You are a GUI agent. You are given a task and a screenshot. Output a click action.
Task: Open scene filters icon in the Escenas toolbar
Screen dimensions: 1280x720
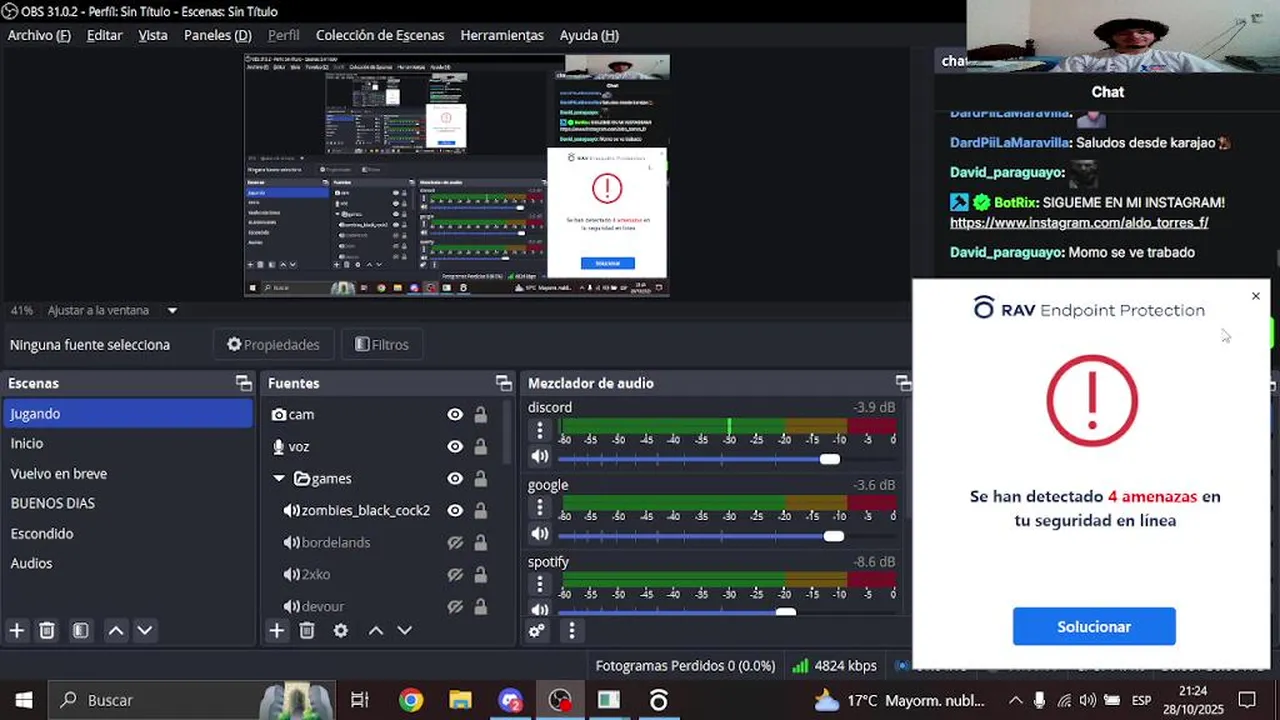click(x=81, y=630)
